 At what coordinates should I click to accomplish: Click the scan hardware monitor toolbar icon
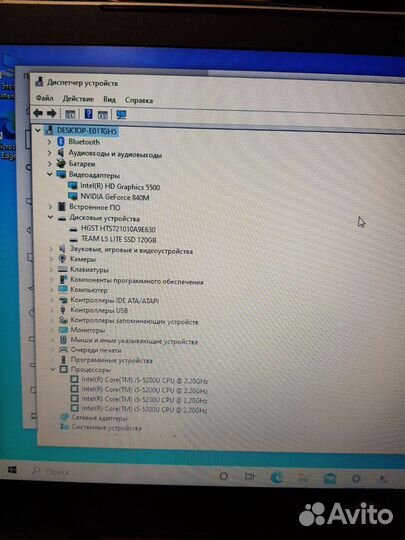tap(121, 115)
